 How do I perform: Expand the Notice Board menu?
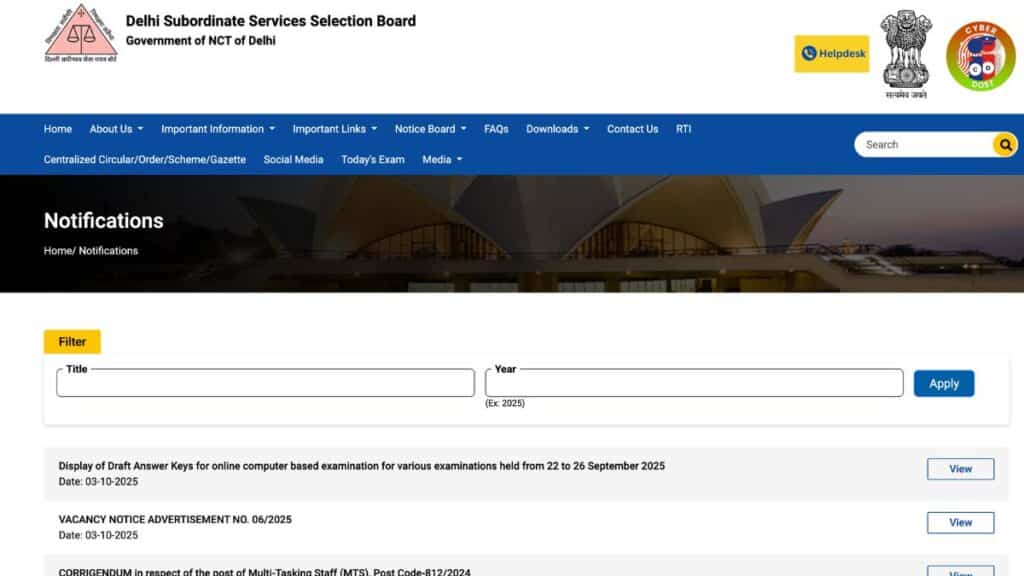pos(430,129)
